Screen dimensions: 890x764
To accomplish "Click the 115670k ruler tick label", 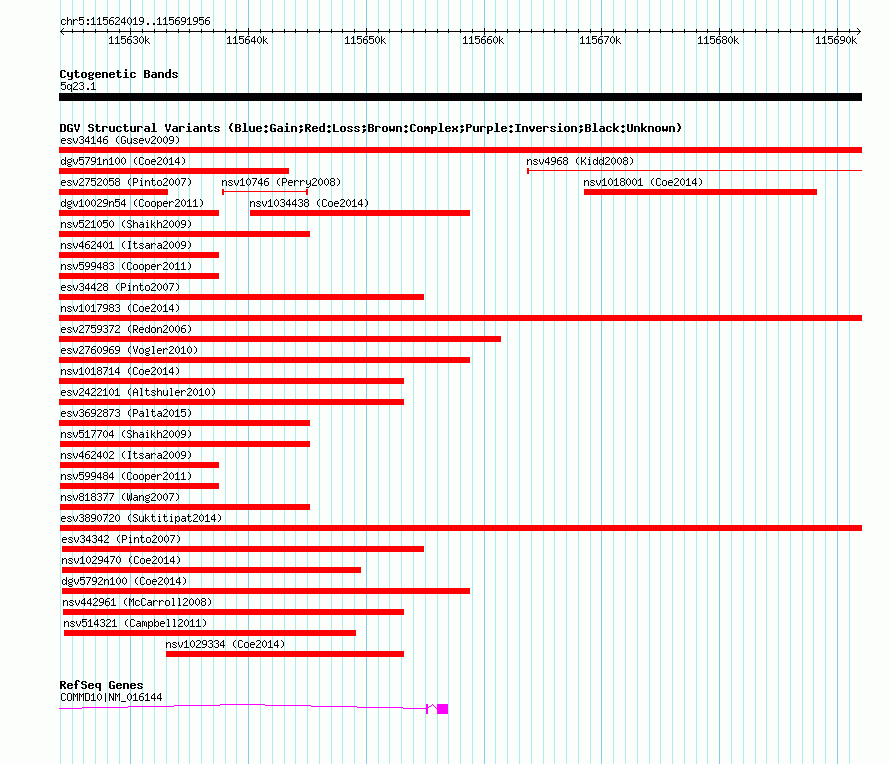I will pyautogui.click(x=601, y=40).
